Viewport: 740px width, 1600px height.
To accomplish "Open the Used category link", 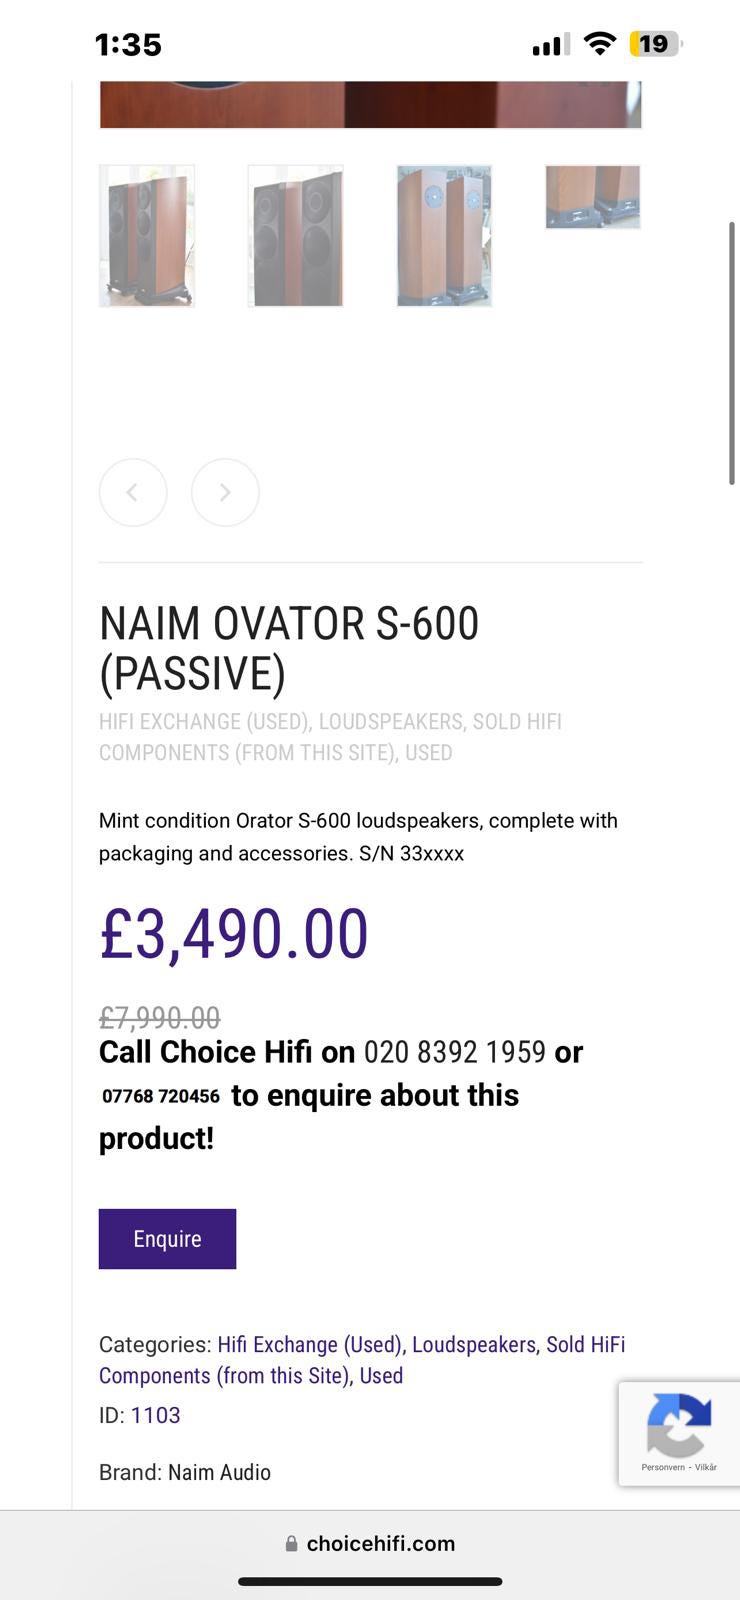I will tap(381, 1375).
